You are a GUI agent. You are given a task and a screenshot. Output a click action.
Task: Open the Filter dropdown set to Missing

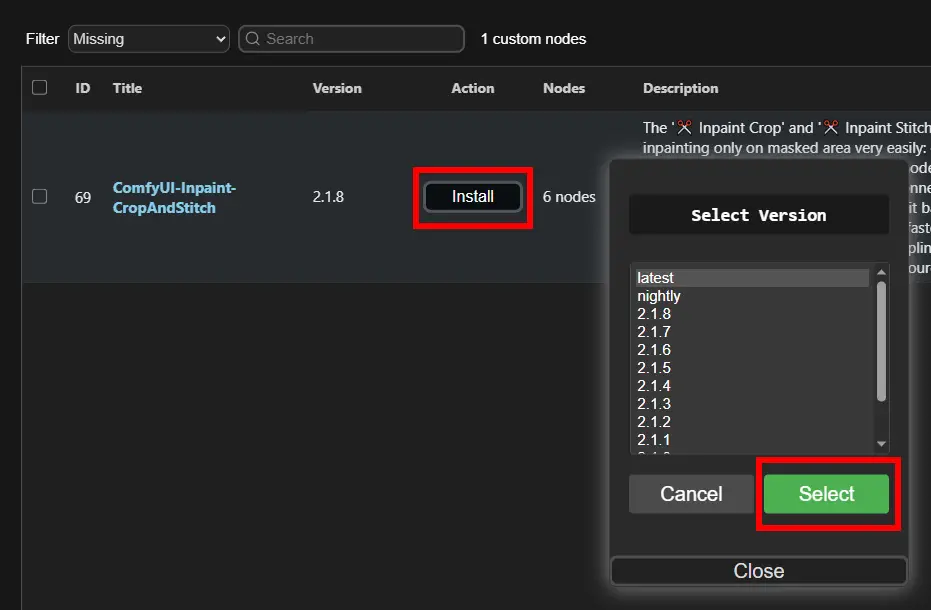[x=149, y=39]
